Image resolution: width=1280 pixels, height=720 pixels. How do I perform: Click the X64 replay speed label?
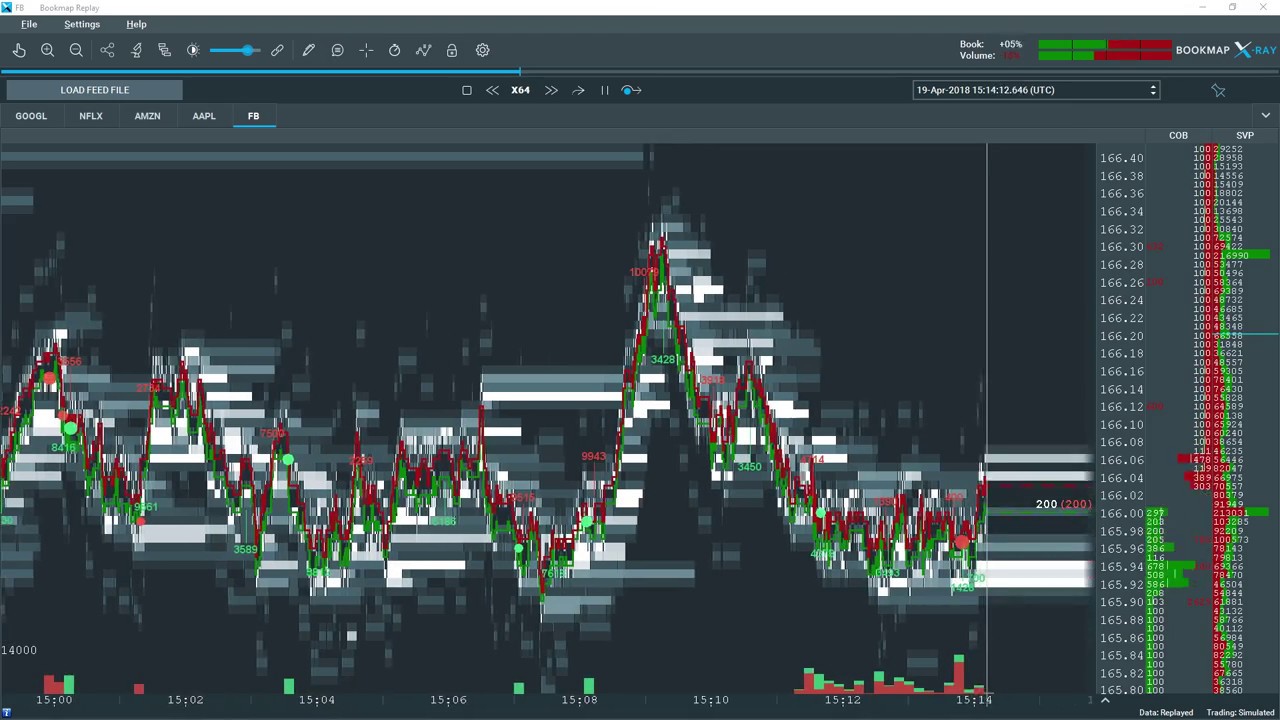[521, 90]
